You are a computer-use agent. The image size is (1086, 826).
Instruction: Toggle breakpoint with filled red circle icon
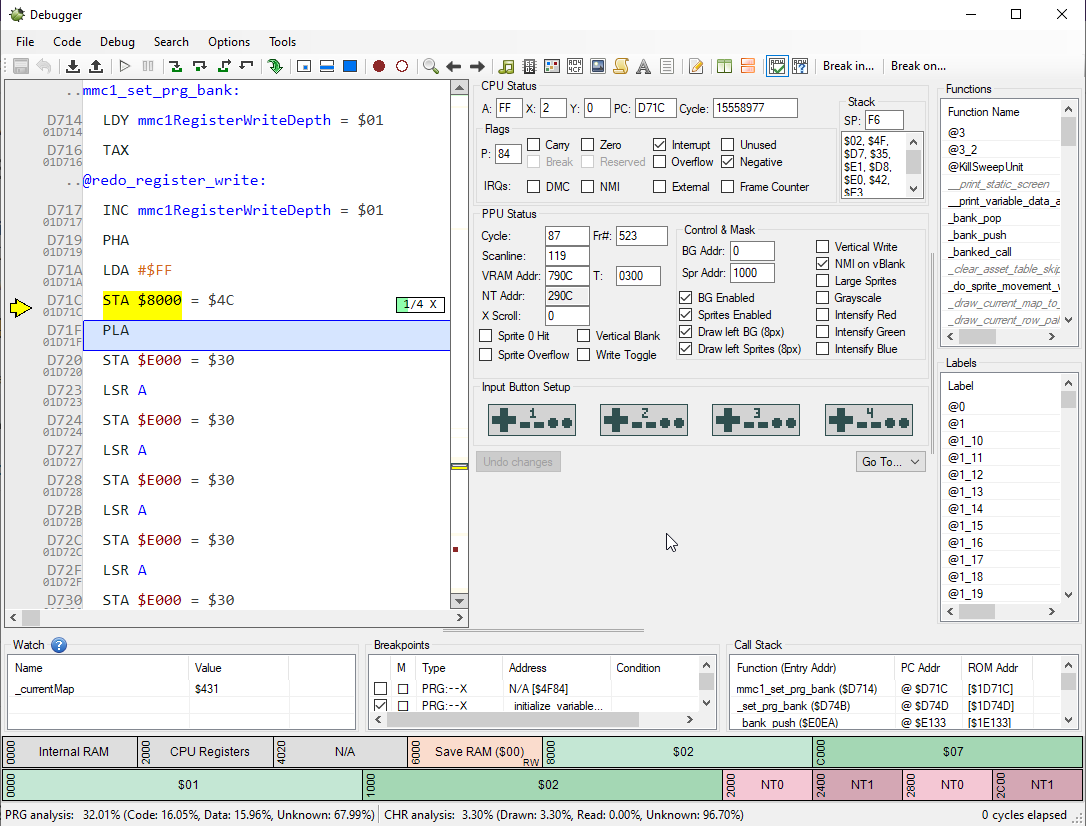point(379,66)
